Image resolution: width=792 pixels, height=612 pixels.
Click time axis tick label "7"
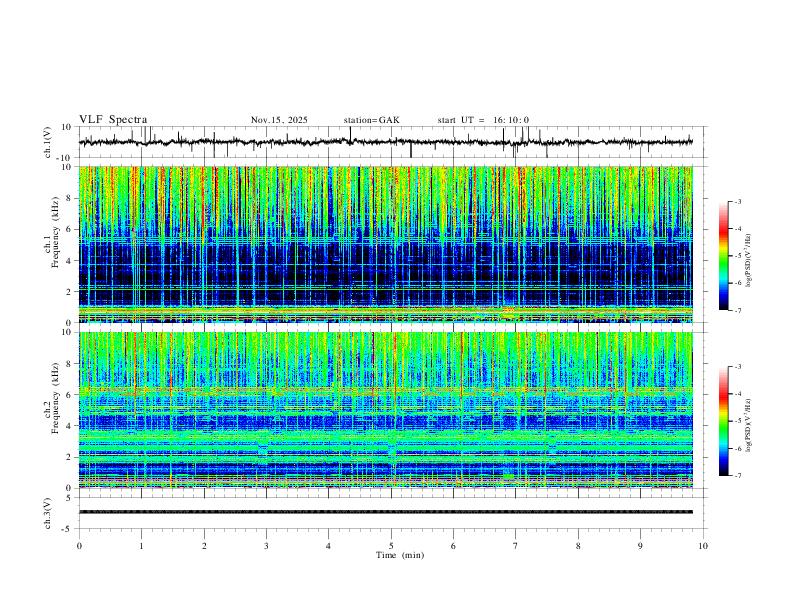tap(516, 546)
